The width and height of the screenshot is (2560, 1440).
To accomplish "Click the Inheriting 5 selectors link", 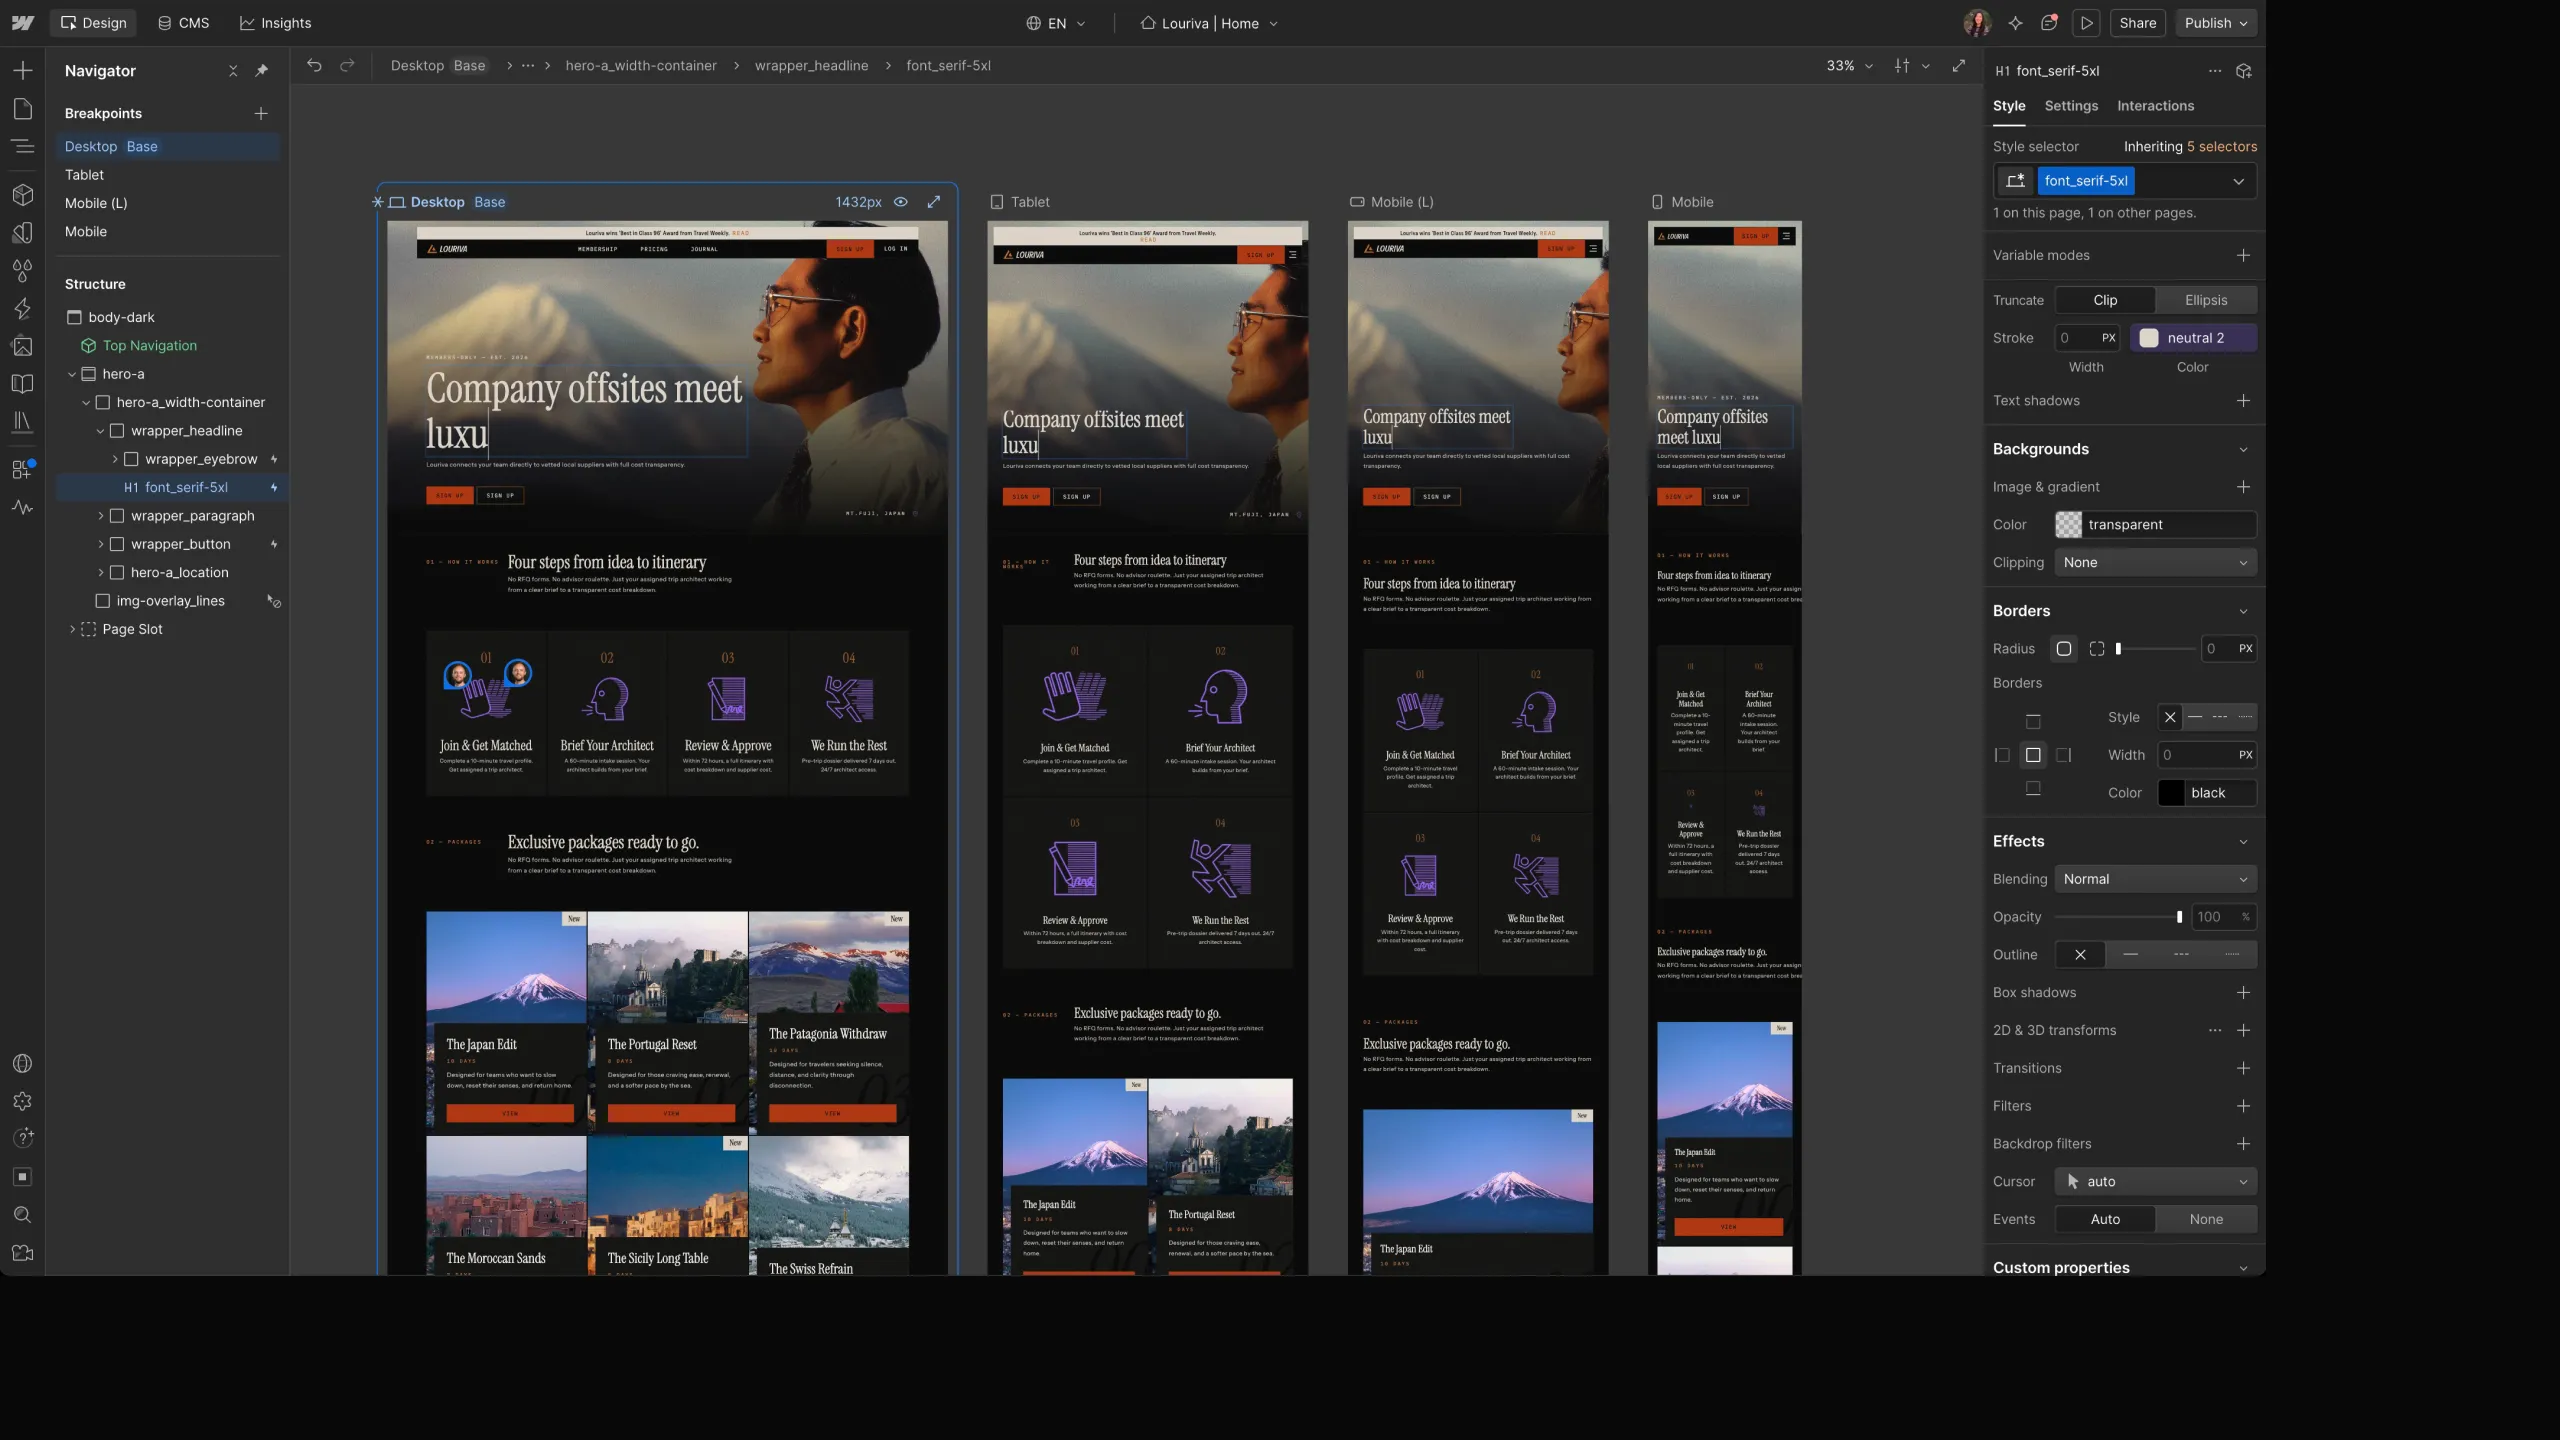I will 2190,147.
